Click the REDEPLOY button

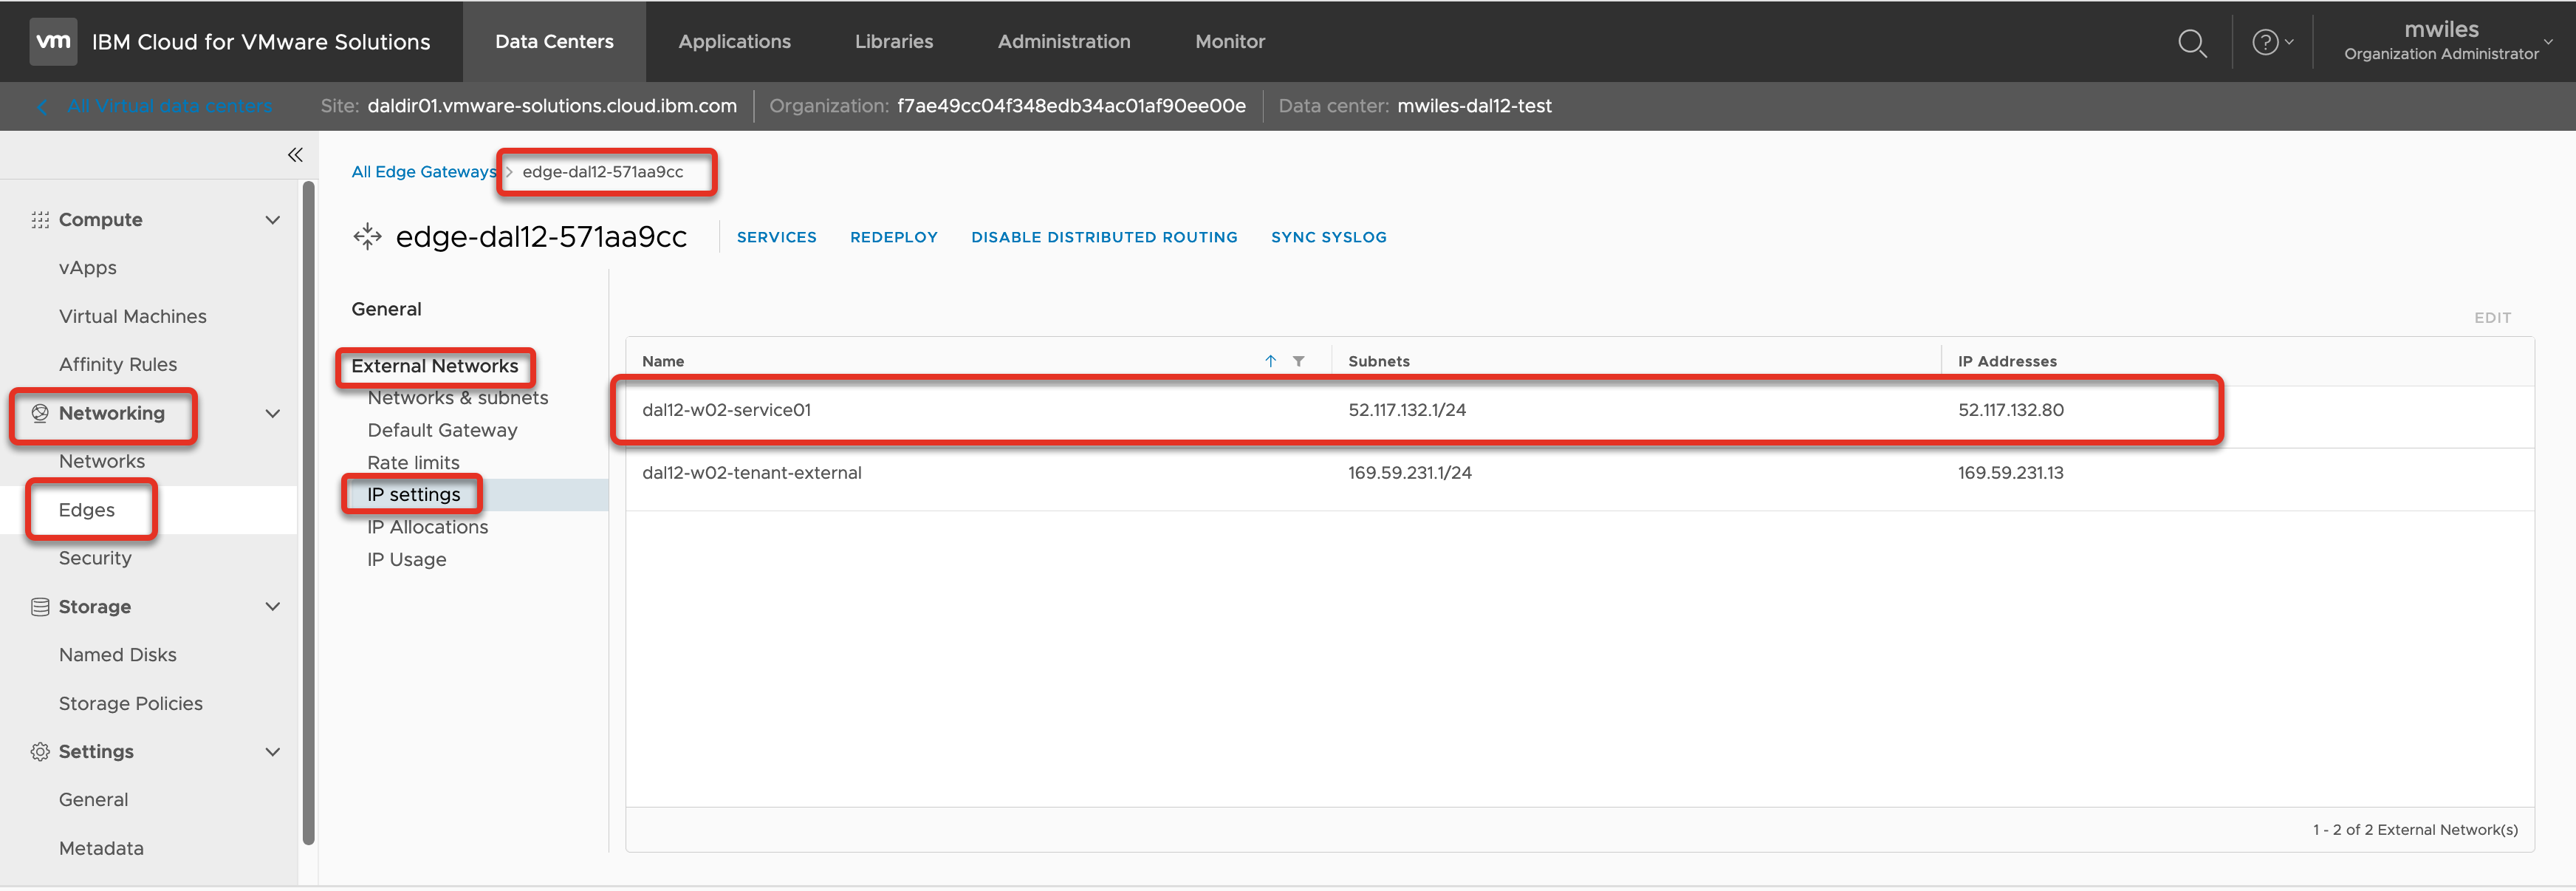tap(893, 238)
